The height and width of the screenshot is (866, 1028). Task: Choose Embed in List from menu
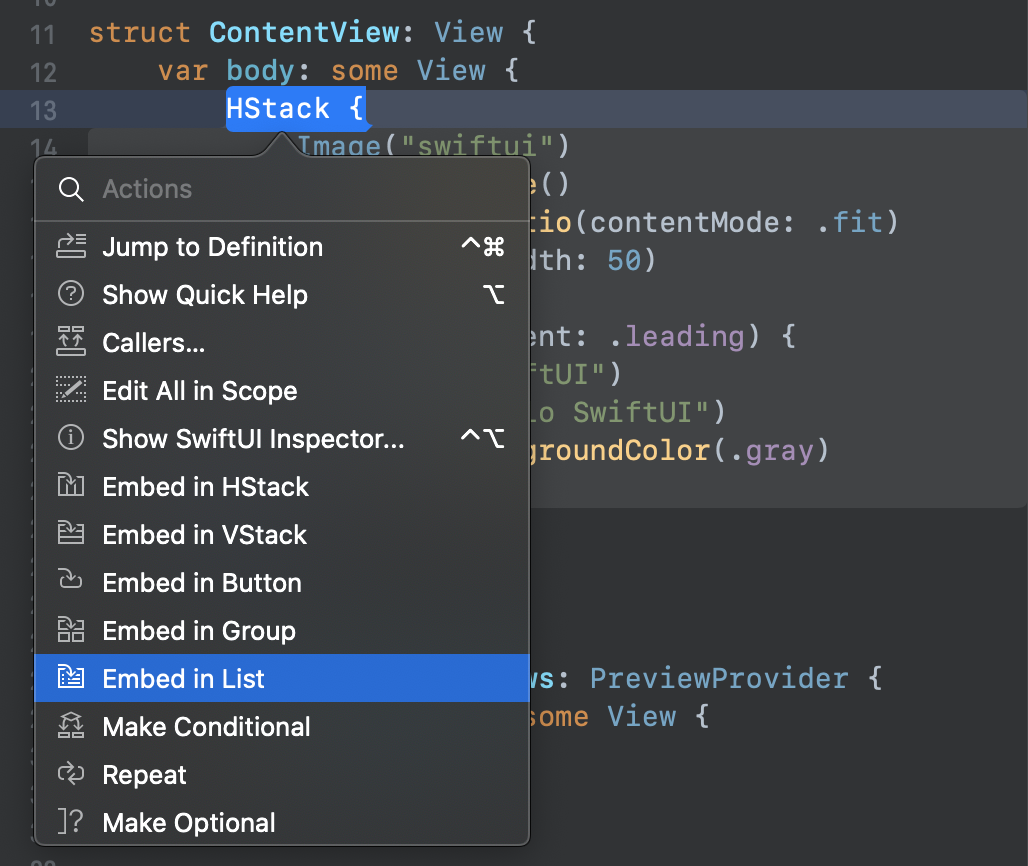pyautogui.click(x=184, y=679)
